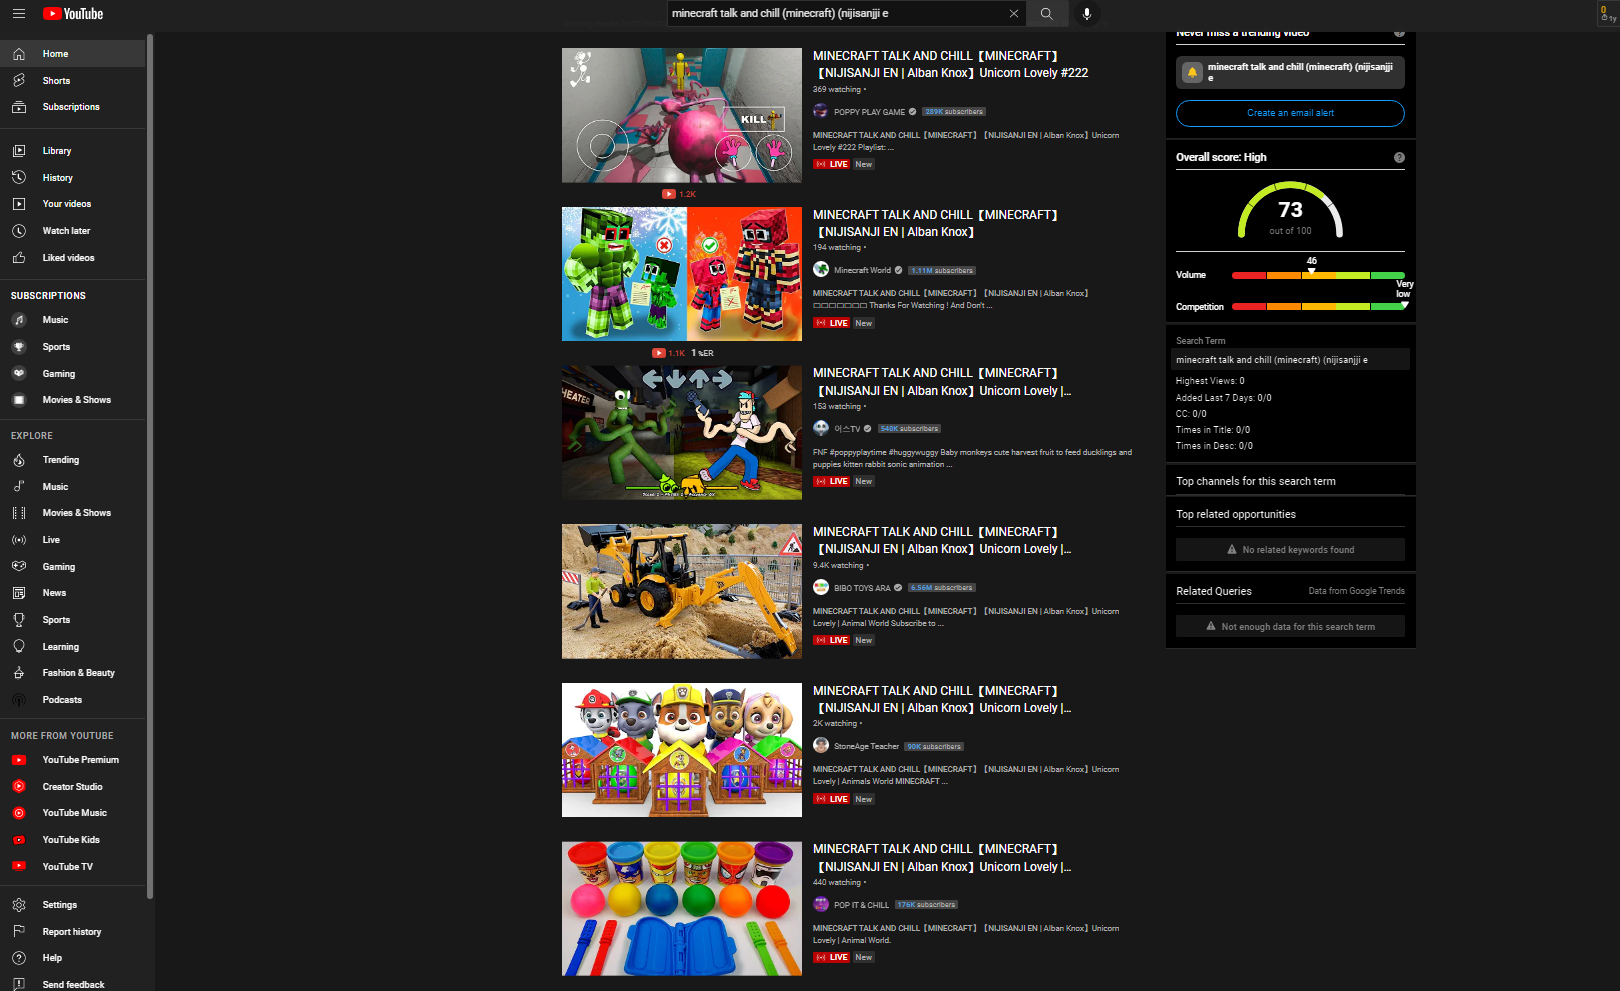
Task: Click the Fashion & Beauty icon
Action: click(19, 673)
